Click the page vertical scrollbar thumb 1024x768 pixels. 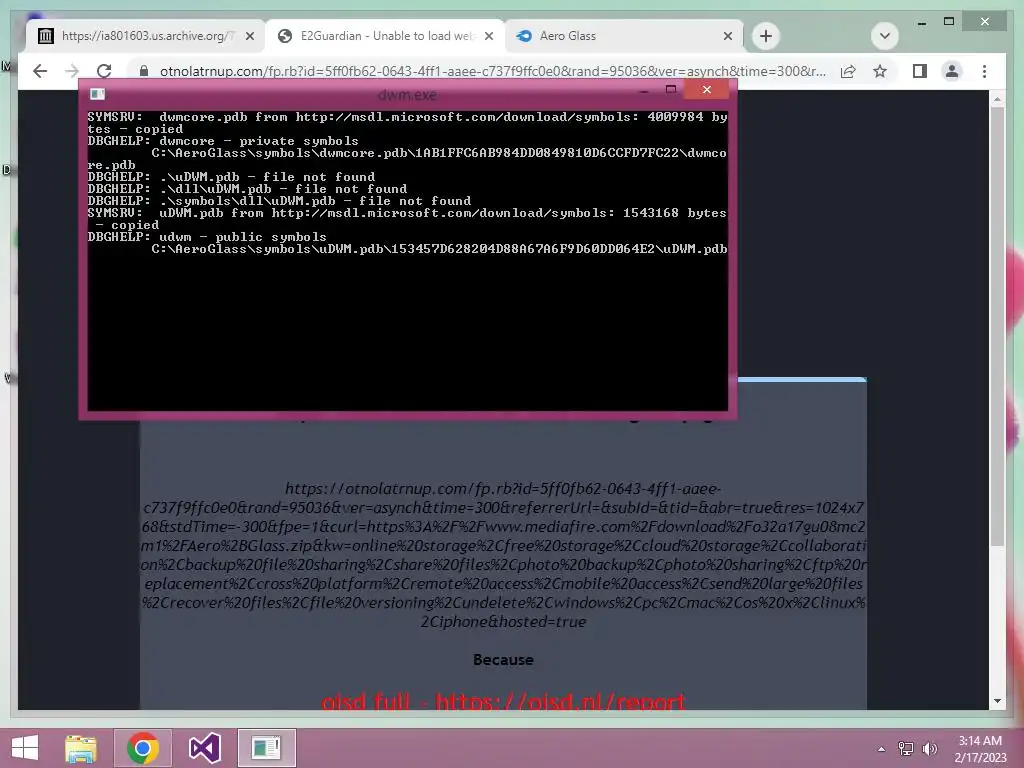997,325
